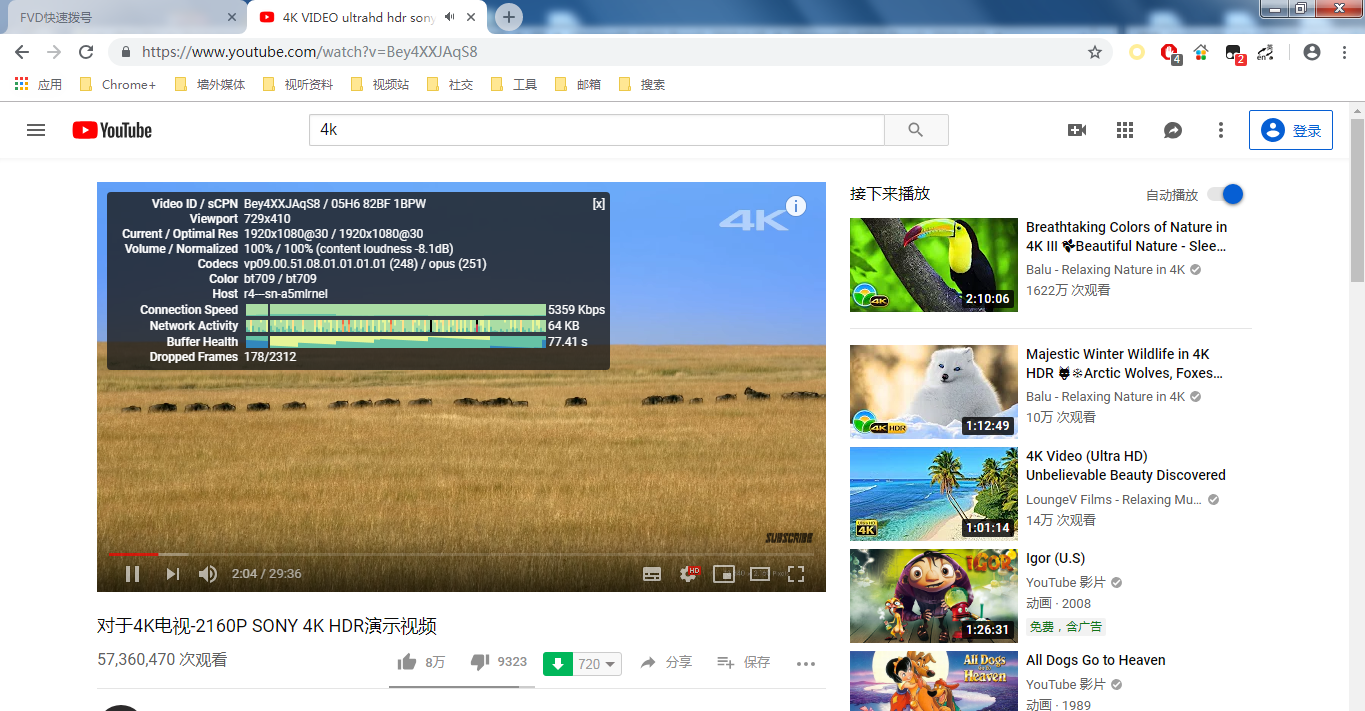Click the red-badged Chrome extension icon
Screen dimensions: 1365x711
(1169, 53)
